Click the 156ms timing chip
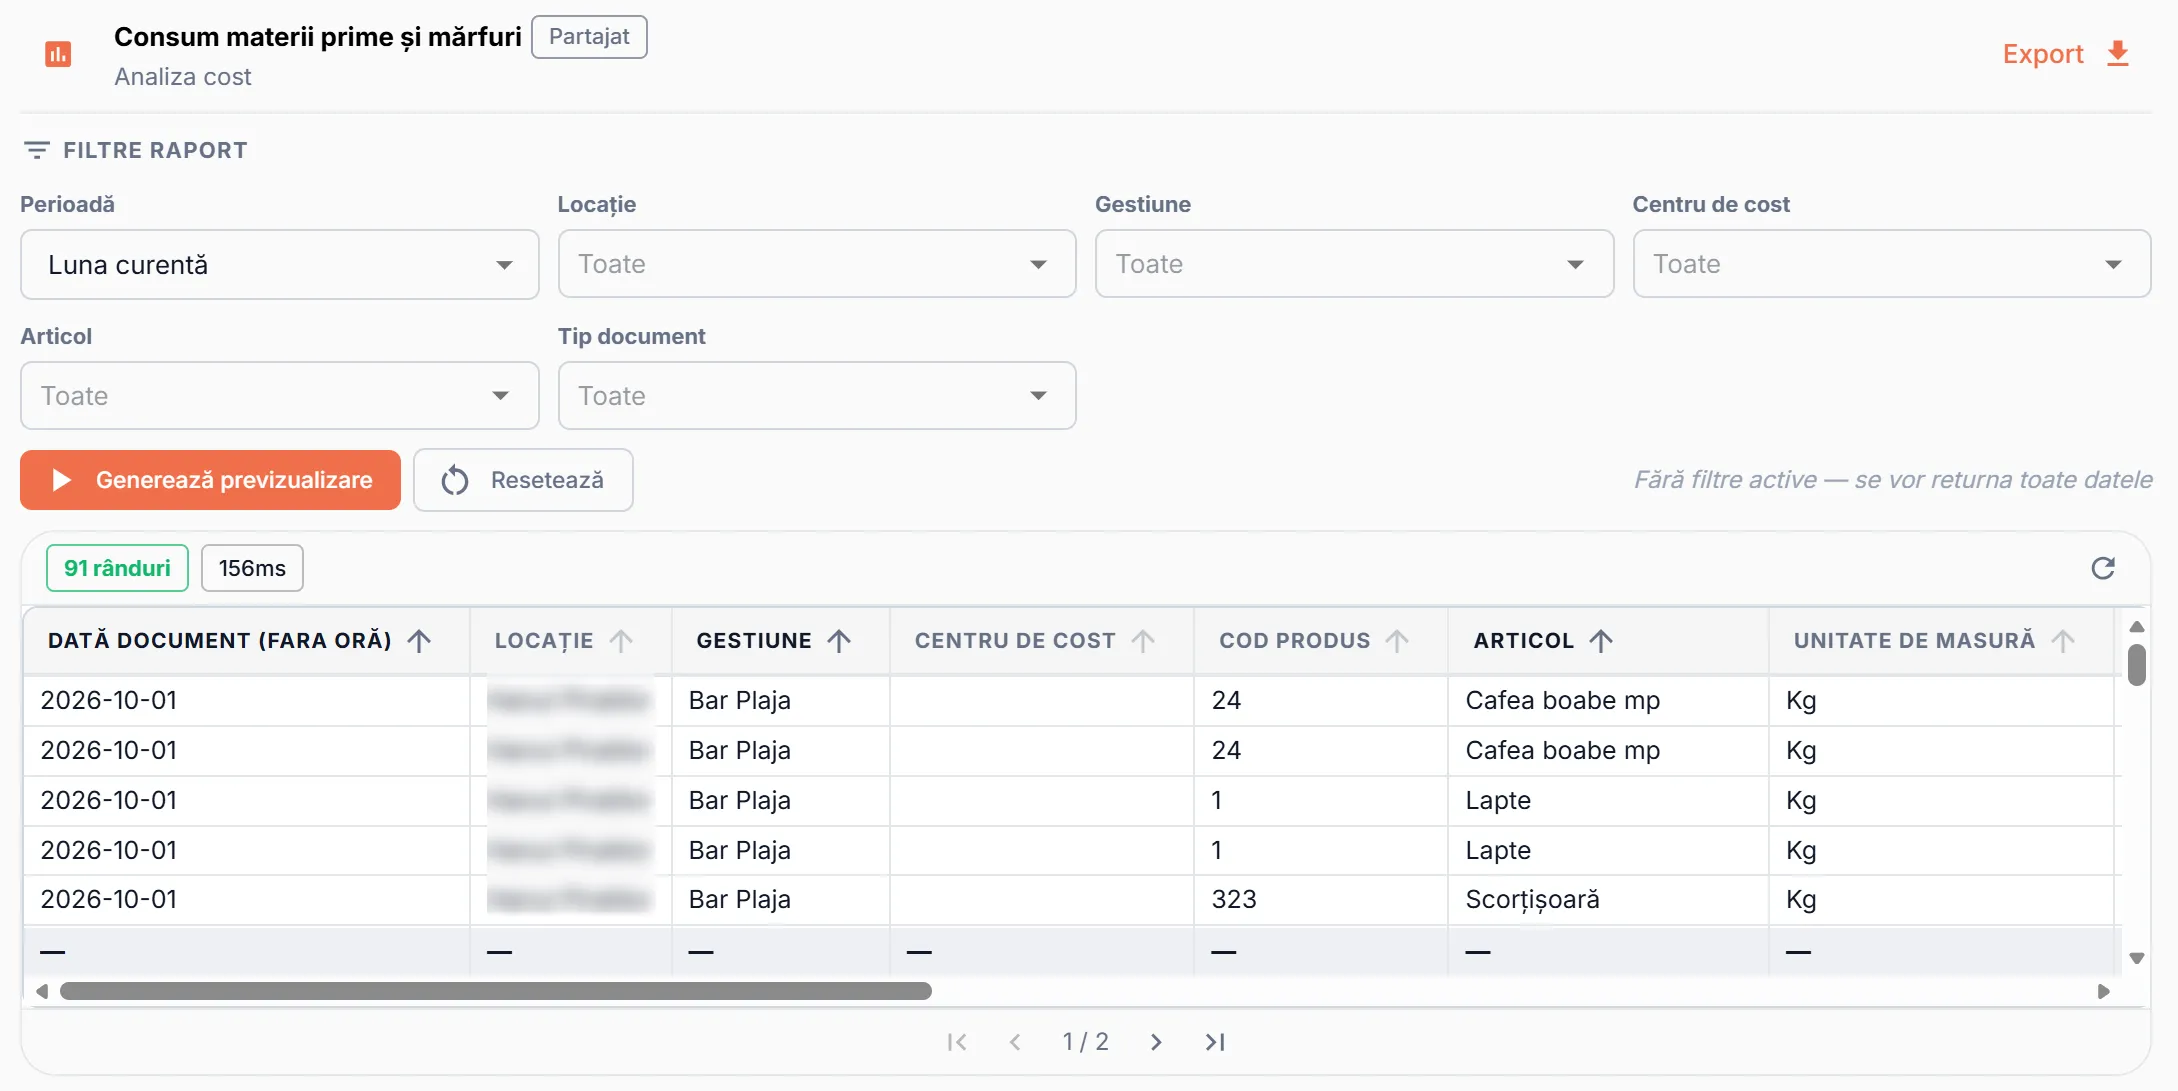 [252, 568]
